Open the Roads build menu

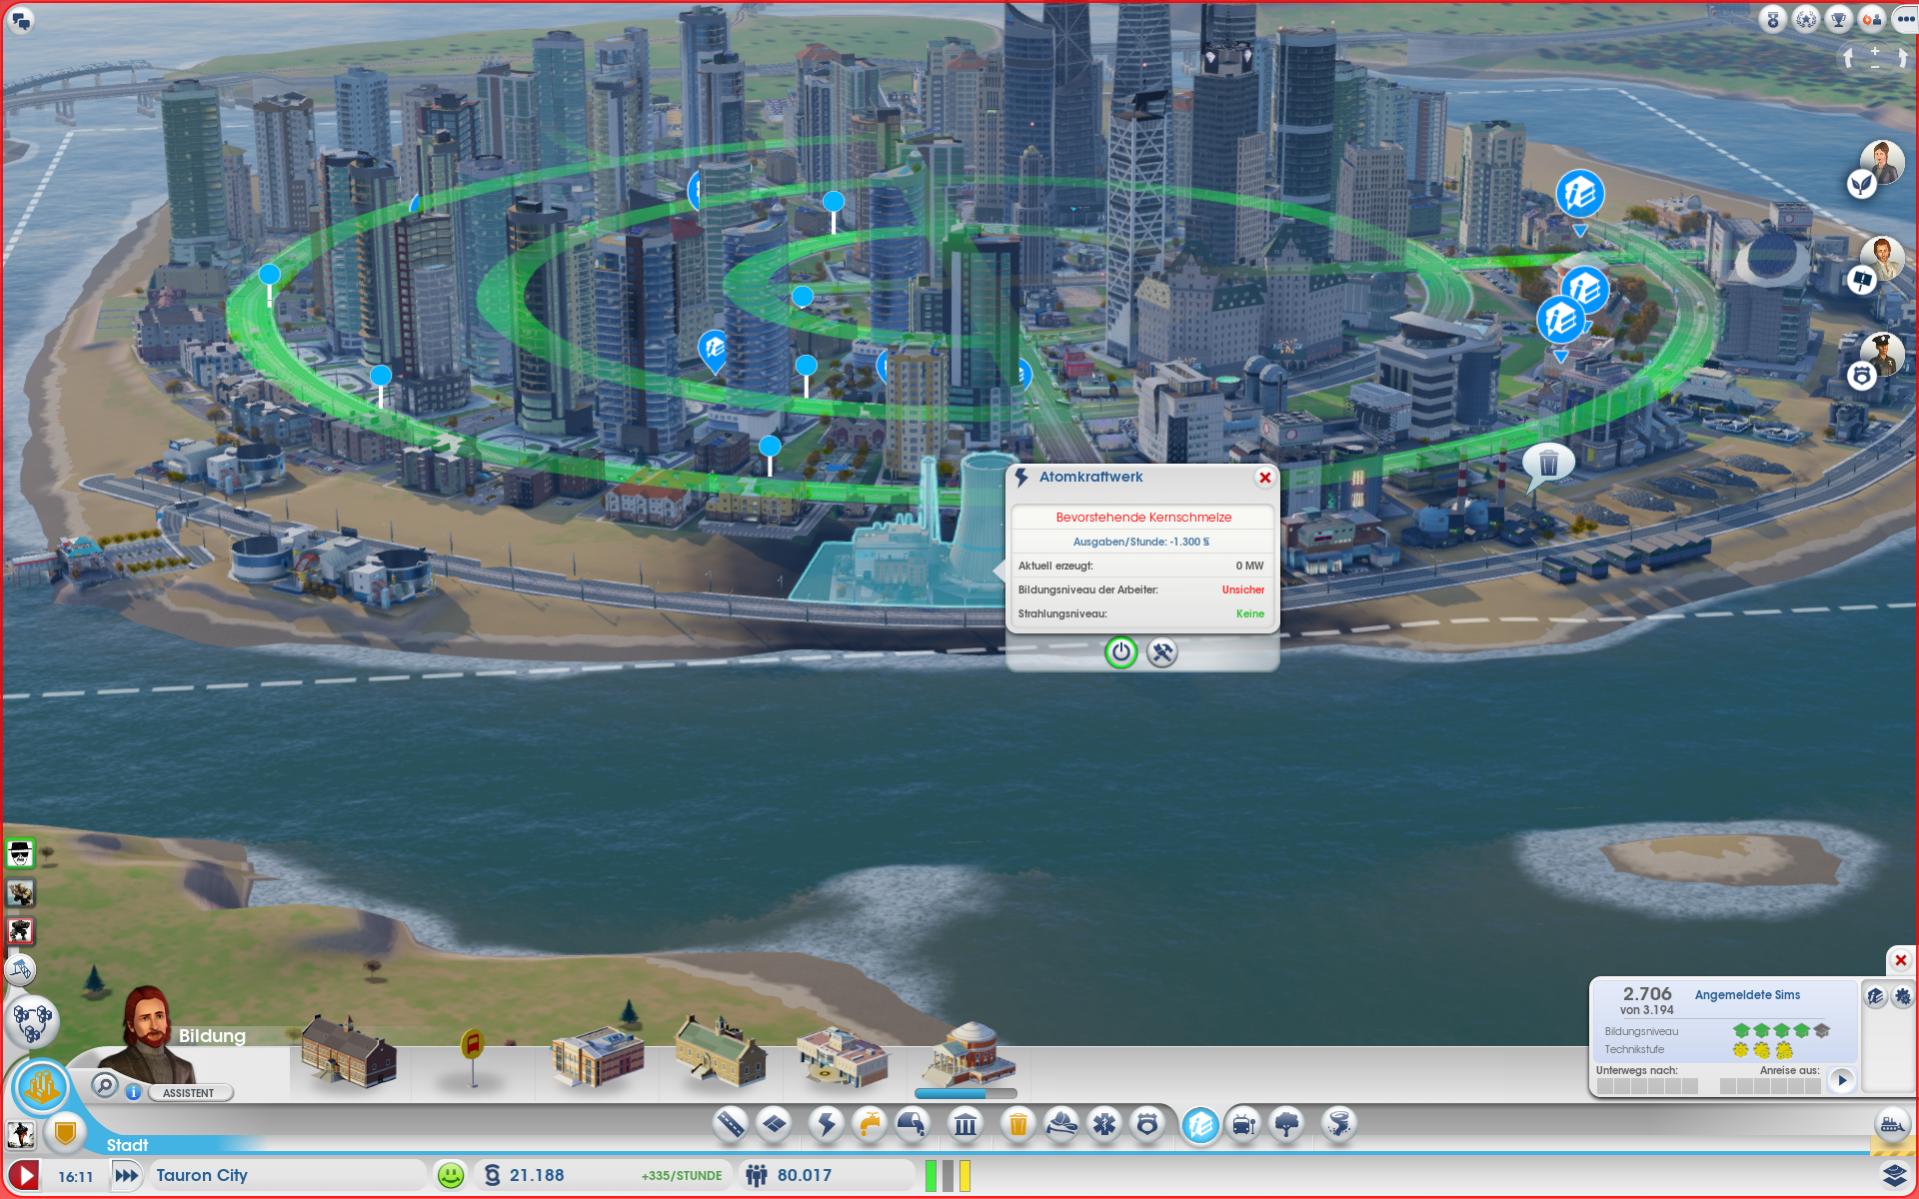click(x=731, y=1125)
